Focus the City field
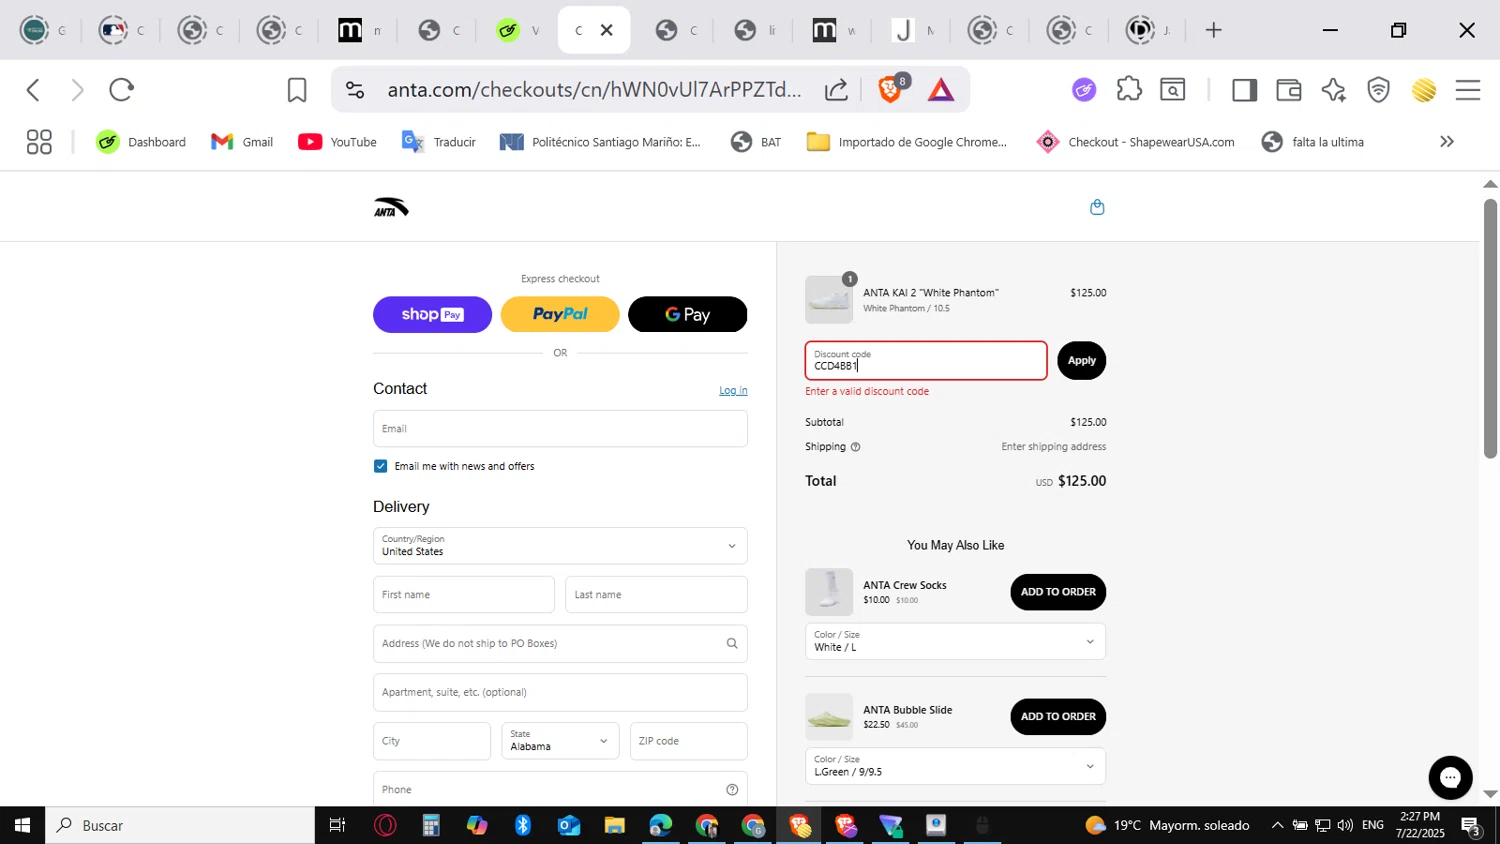The width and height of the screenshot is (1500, 844). [432, 741]
